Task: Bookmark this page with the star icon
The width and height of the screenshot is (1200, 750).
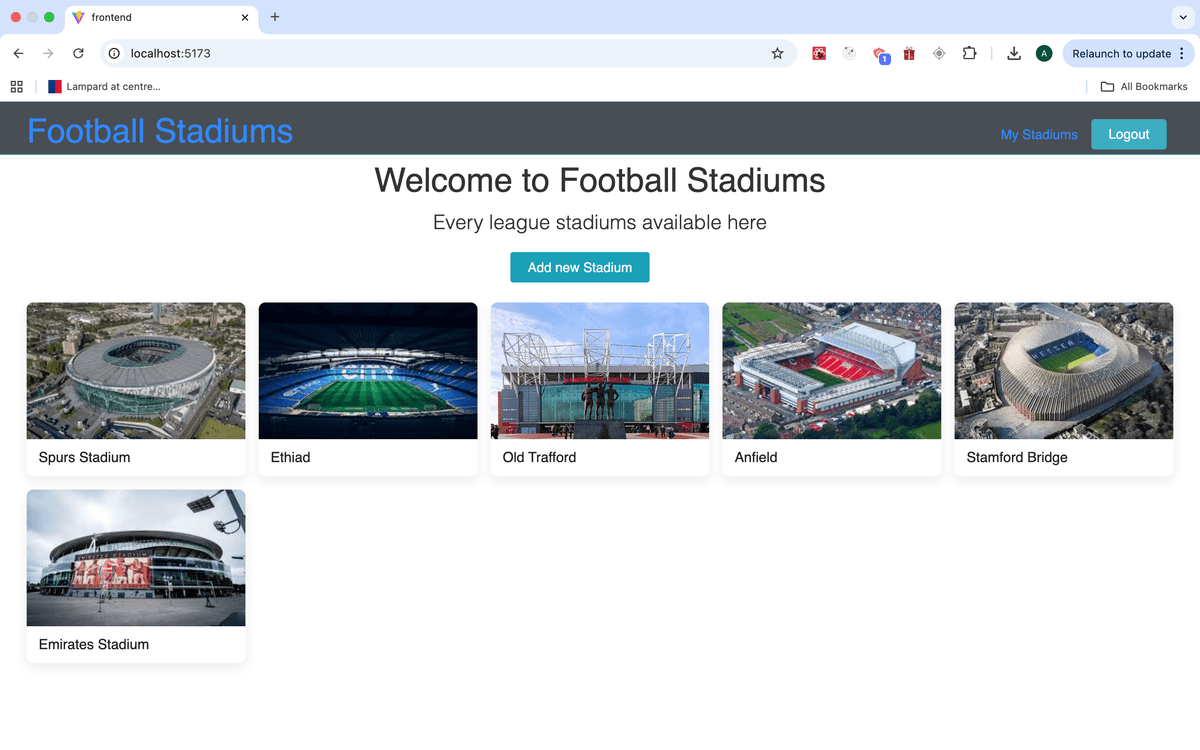Action: coord(777,54)
